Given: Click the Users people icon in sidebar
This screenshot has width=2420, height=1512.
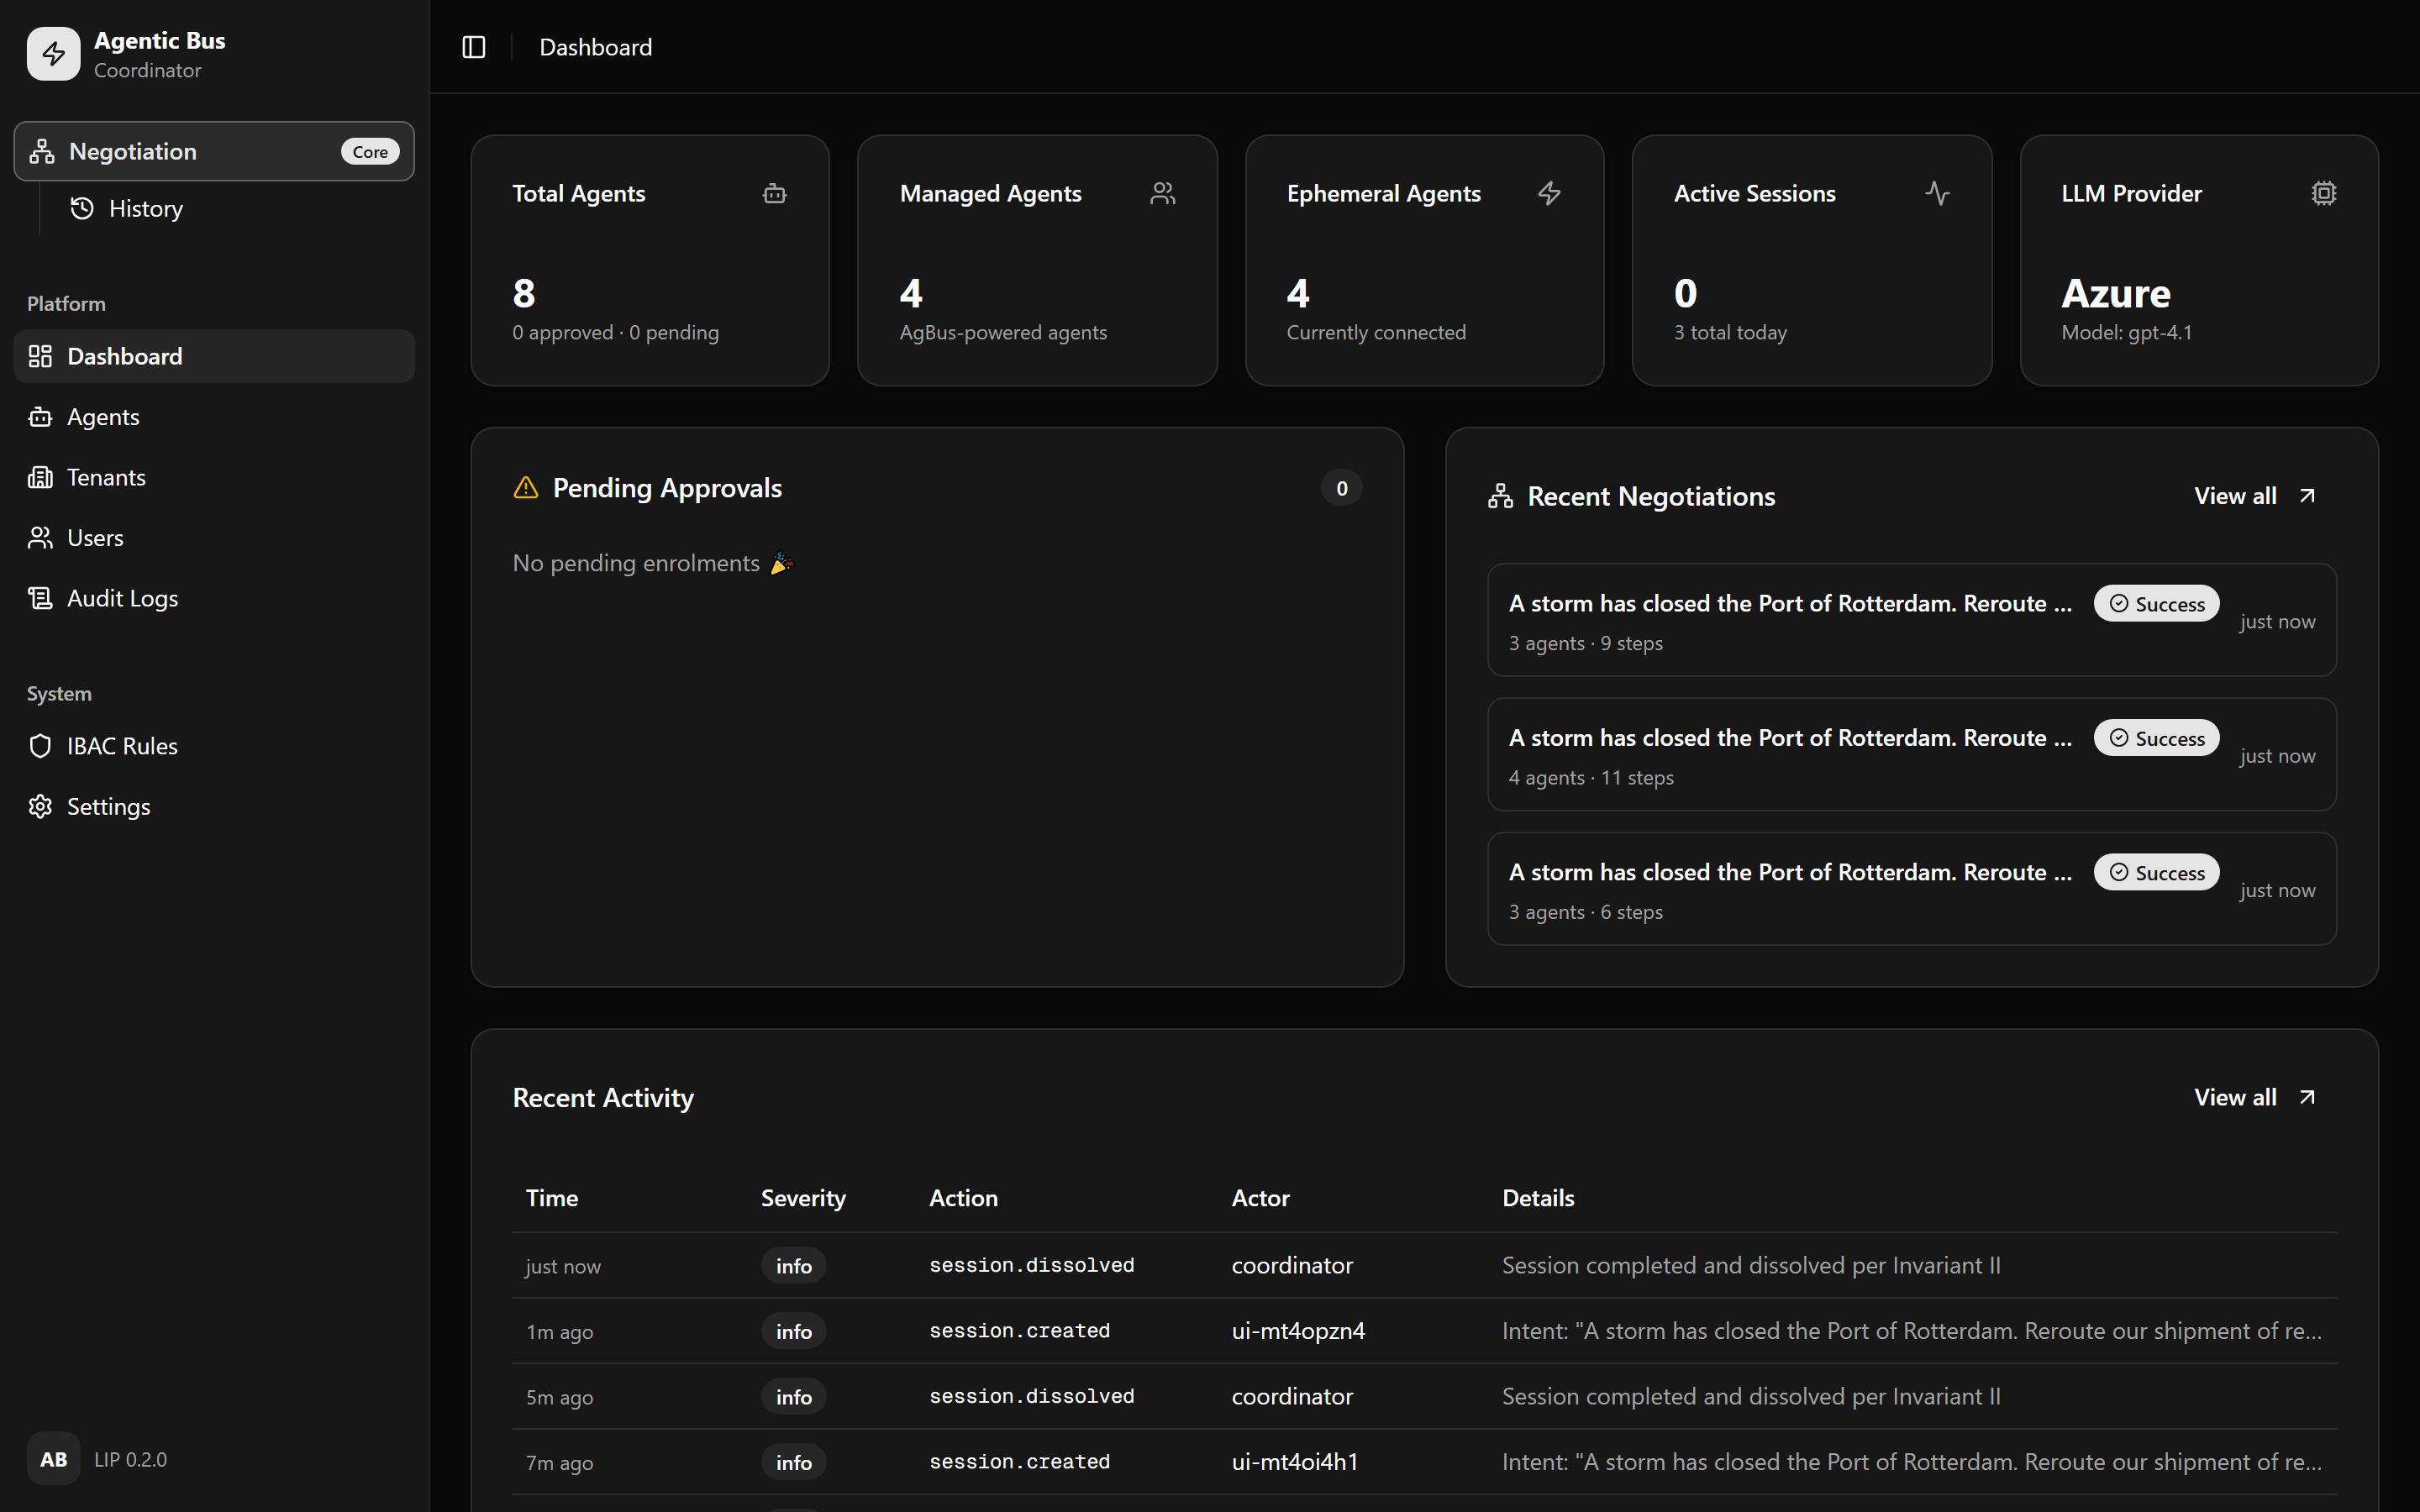Looking at the screenshot, I should click(40, 538).
